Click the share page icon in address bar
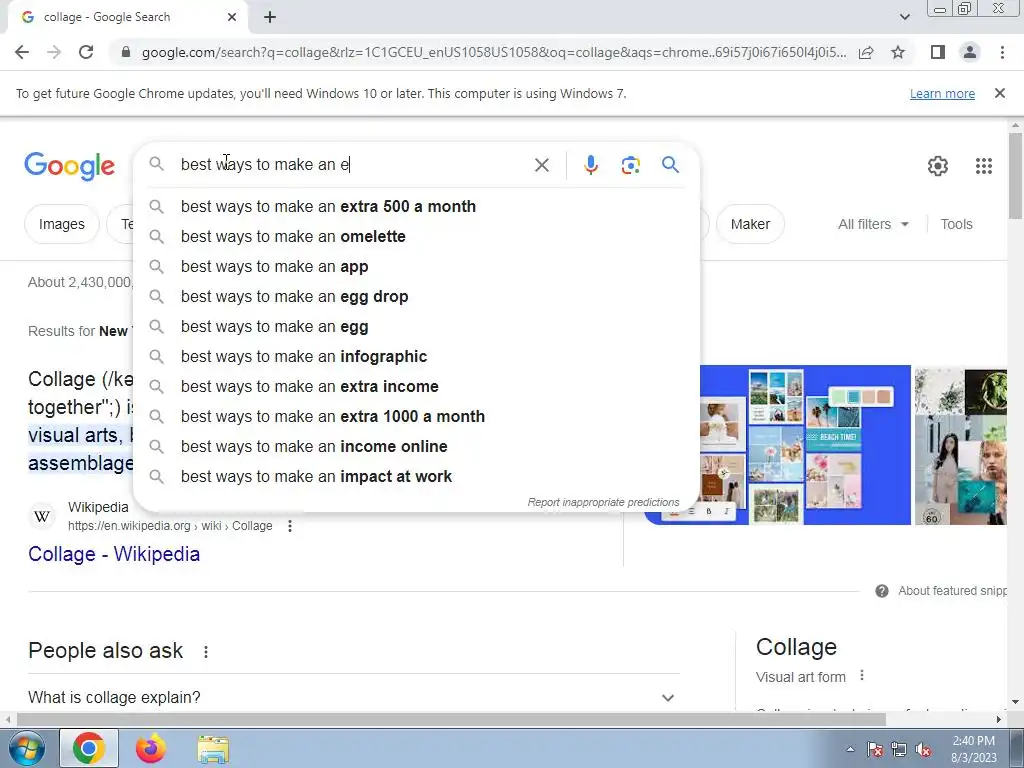 [x=866, y=52]
